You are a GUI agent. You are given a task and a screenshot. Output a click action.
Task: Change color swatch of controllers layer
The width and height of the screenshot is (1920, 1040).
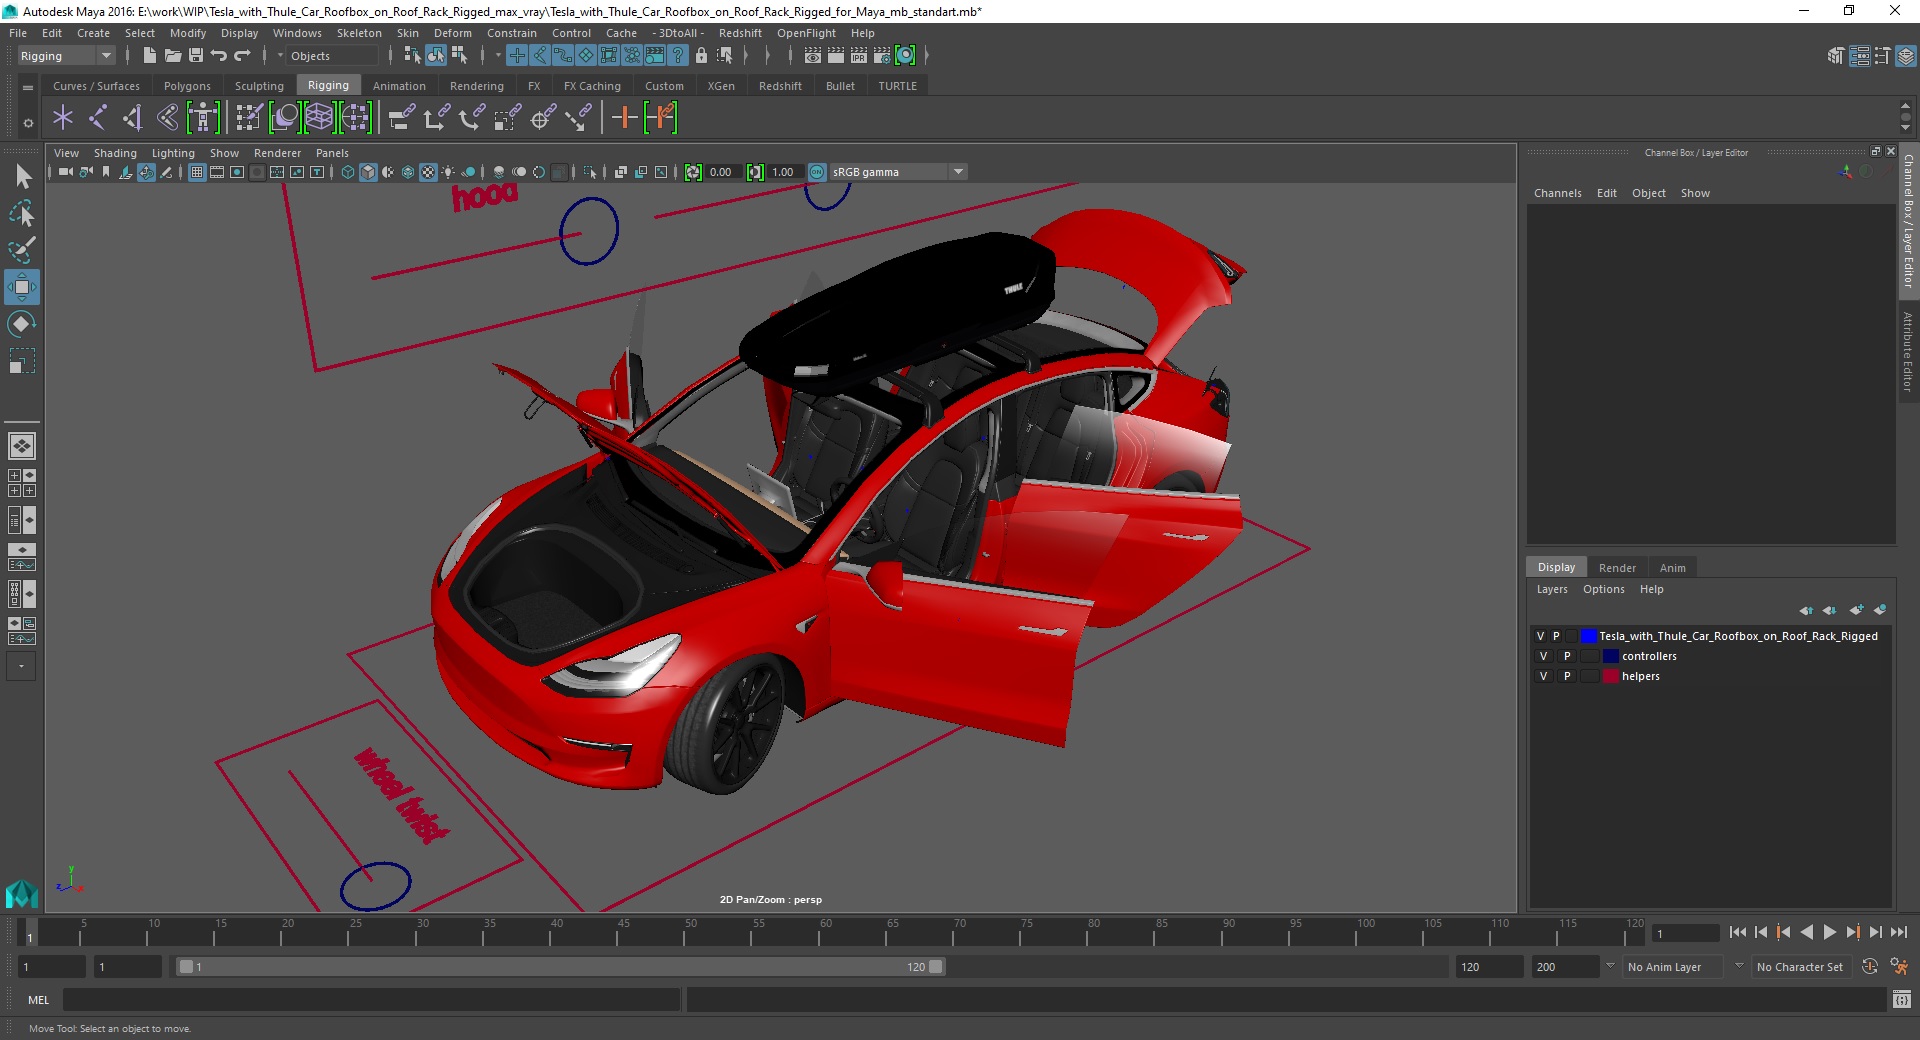(1610, 656)
